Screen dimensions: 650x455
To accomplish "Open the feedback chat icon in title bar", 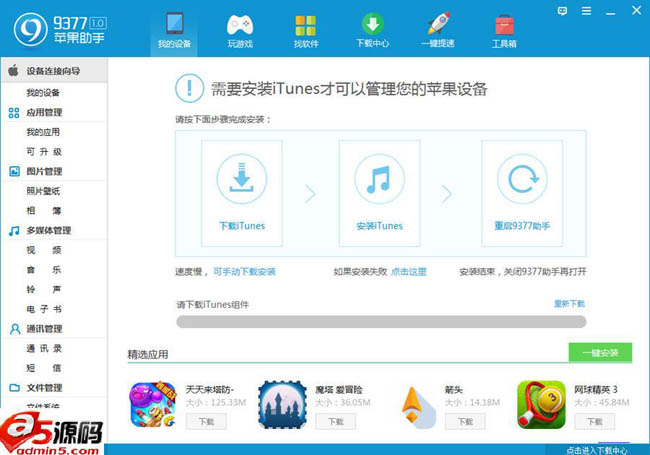I will pos(562,11).
